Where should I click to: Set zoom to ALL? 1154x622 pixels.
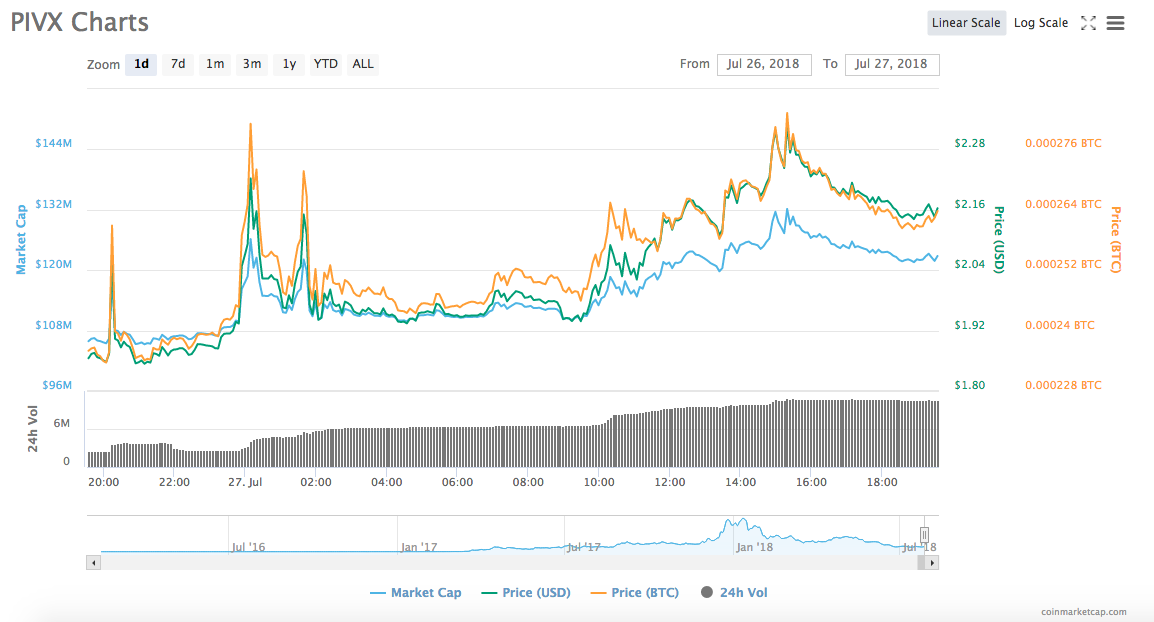click(x=363, y=64)
